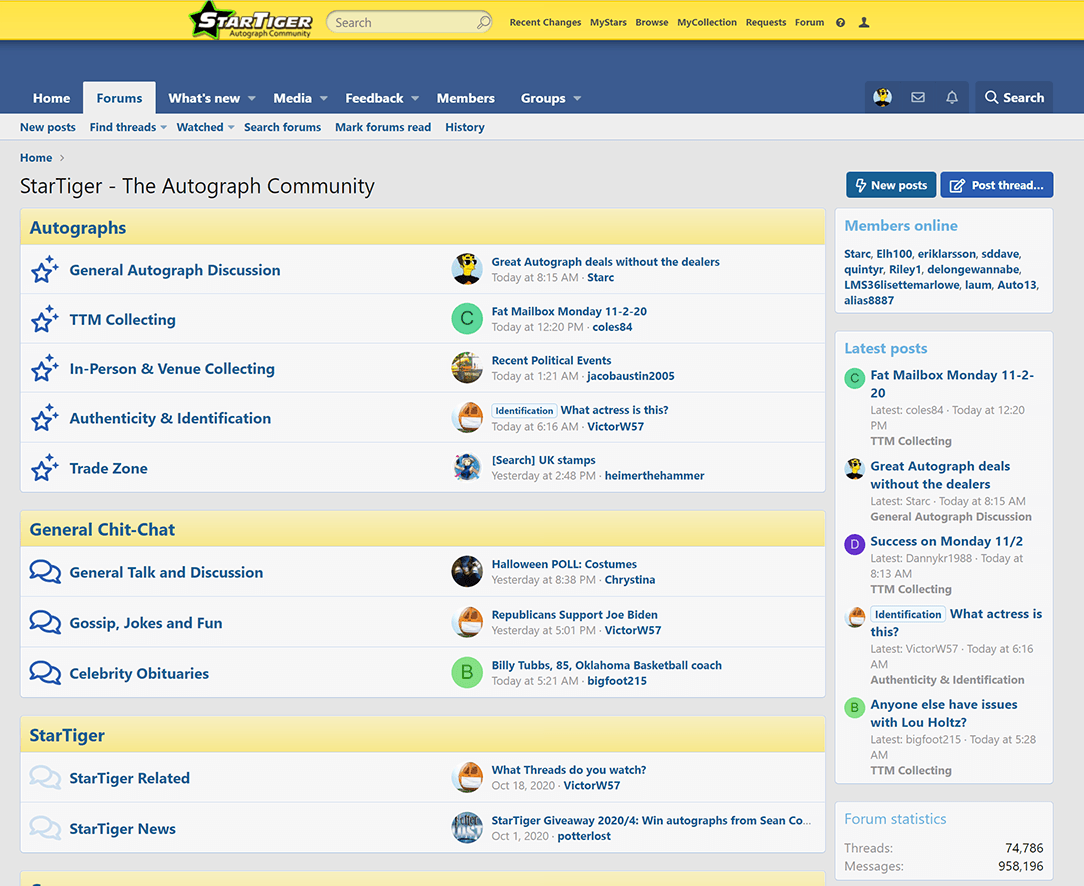The image size is (1084, 886).
Task: Click Mark forums read link
Action: coord(383,127)
